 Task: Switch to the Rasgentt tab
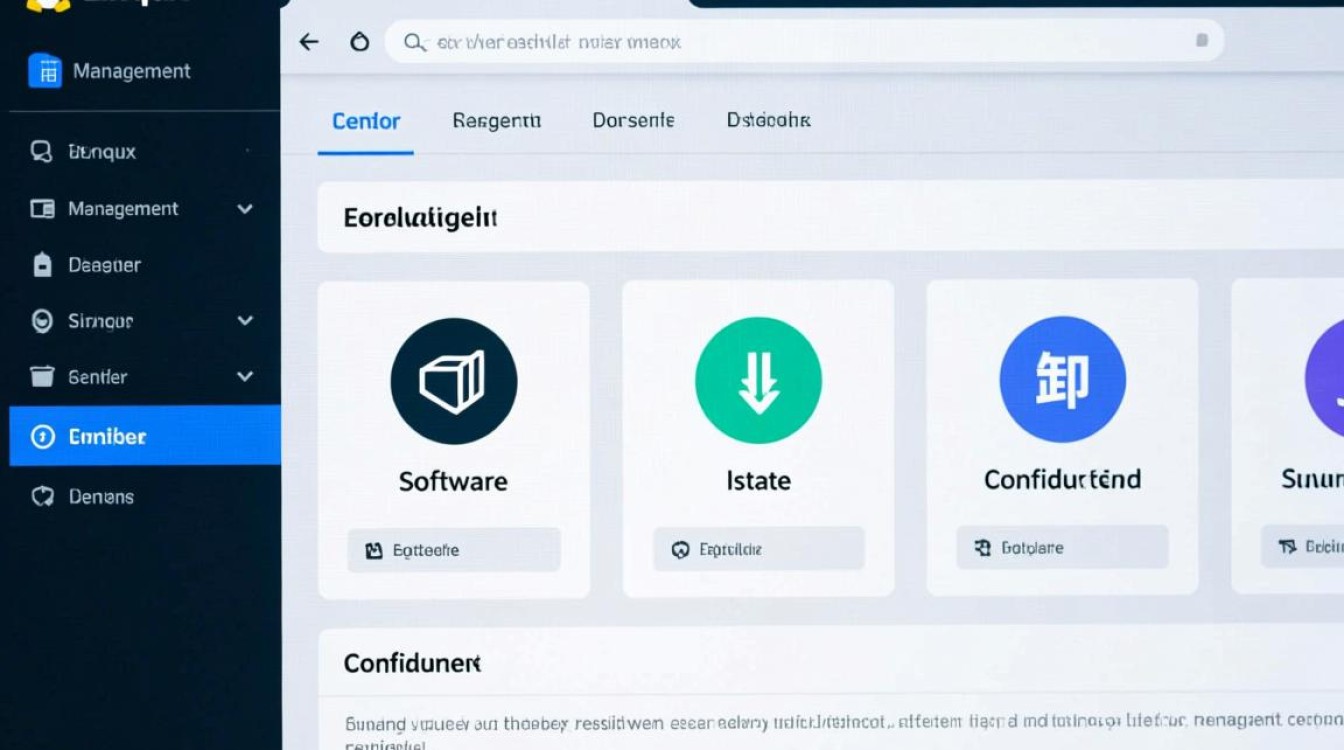coord(496,121)
